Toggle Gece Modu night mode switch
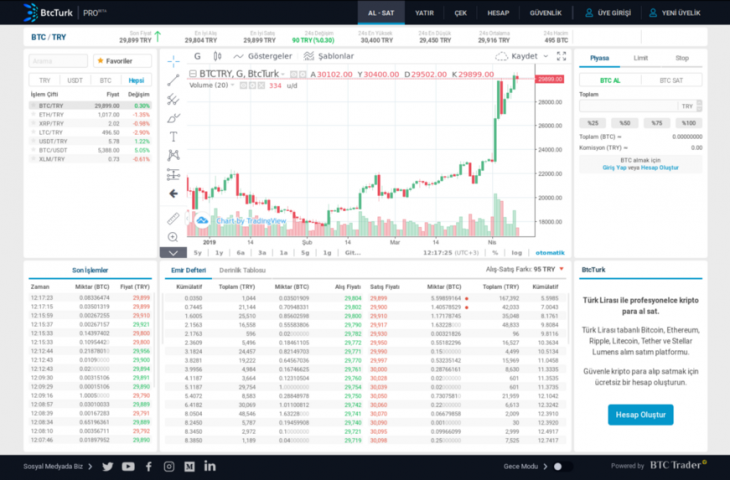The image size is (730, 480). pyautogui.click(x=562, y=466)
